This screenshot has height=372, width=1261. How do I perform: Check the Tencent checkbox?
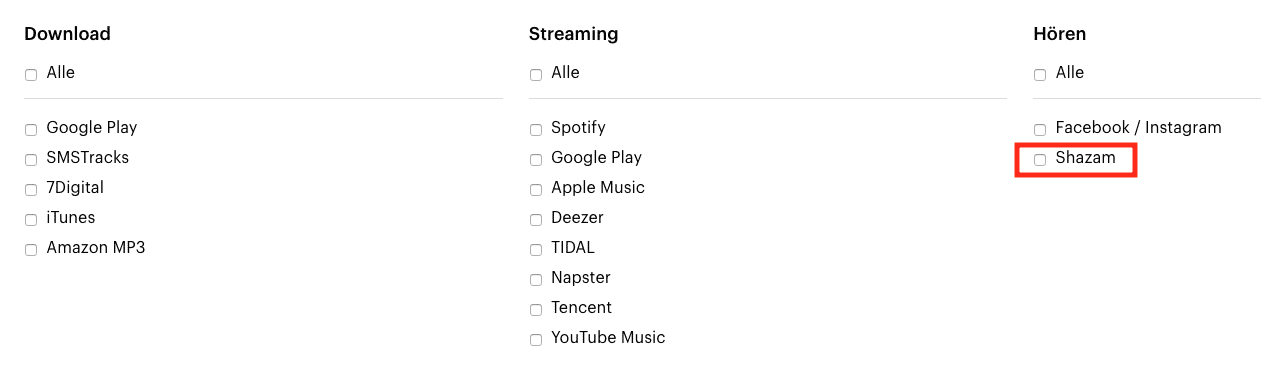(x=536, y=310)
